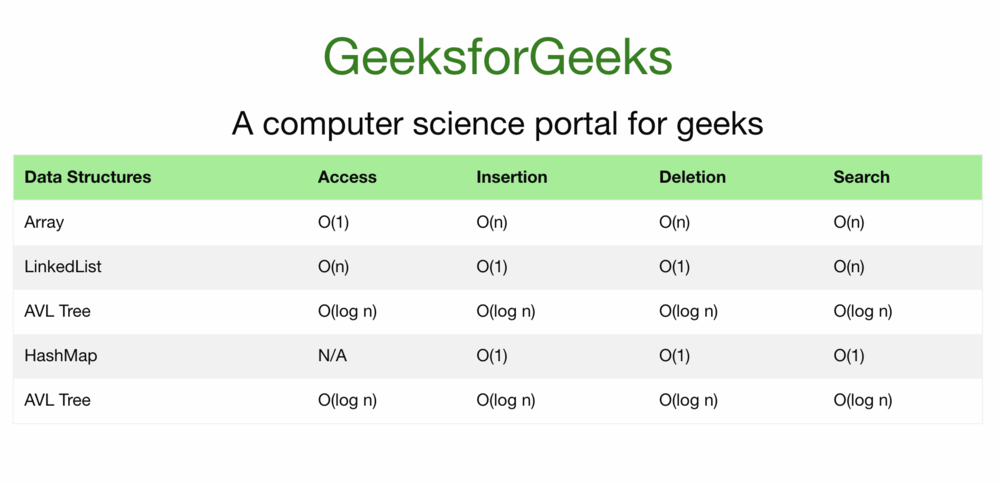
Task: Click the Deletion column header
Action: pos(692,177)
